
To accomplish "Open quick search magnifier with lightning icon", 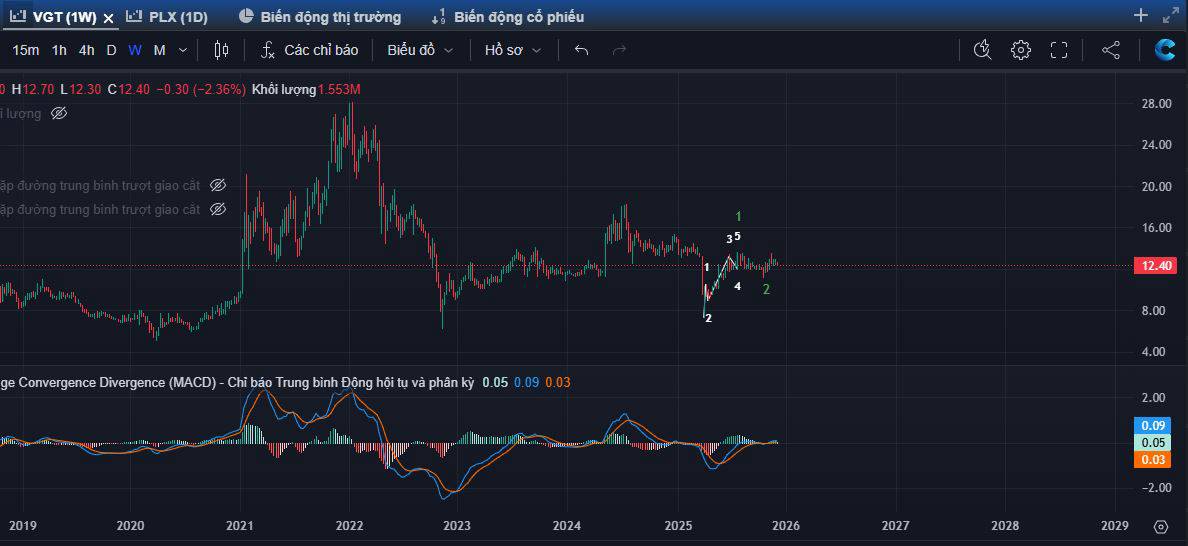I will (982, 50).
